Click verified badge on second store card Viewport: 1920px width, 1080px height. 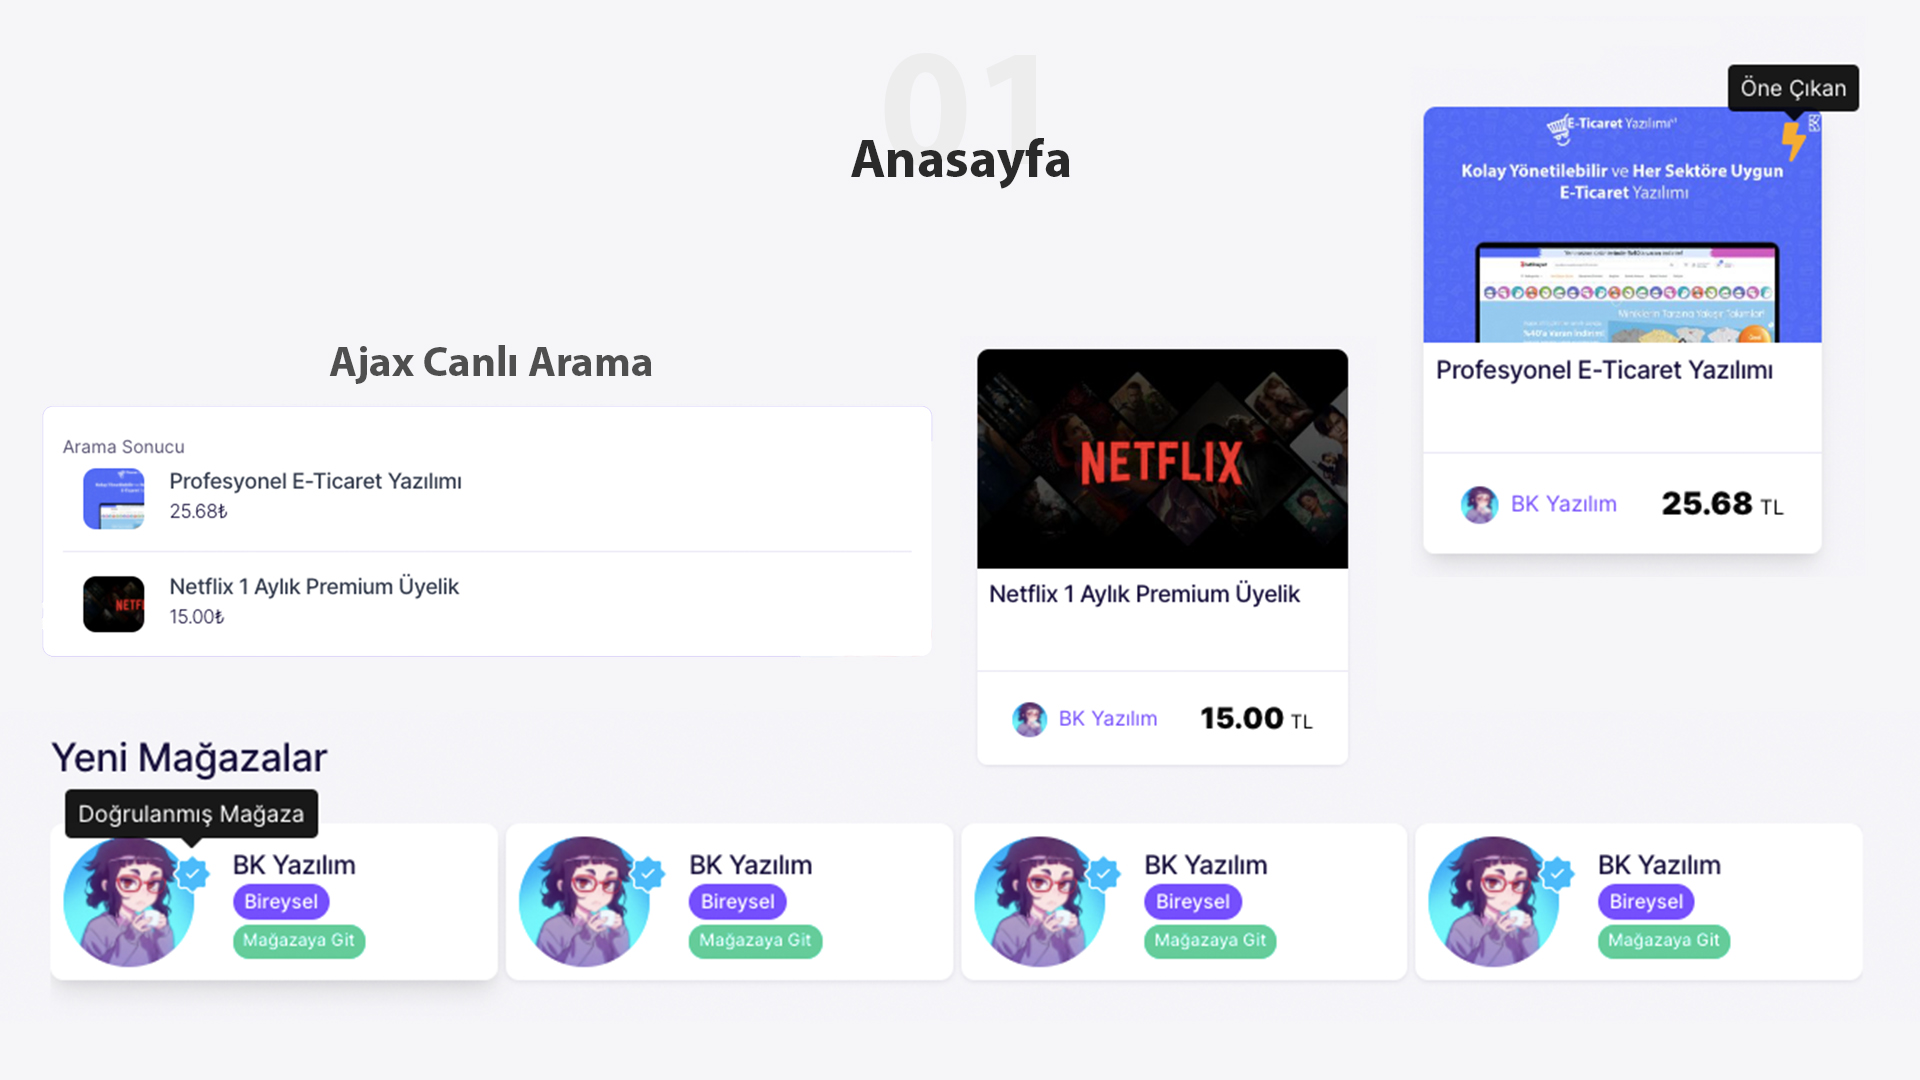648,874
